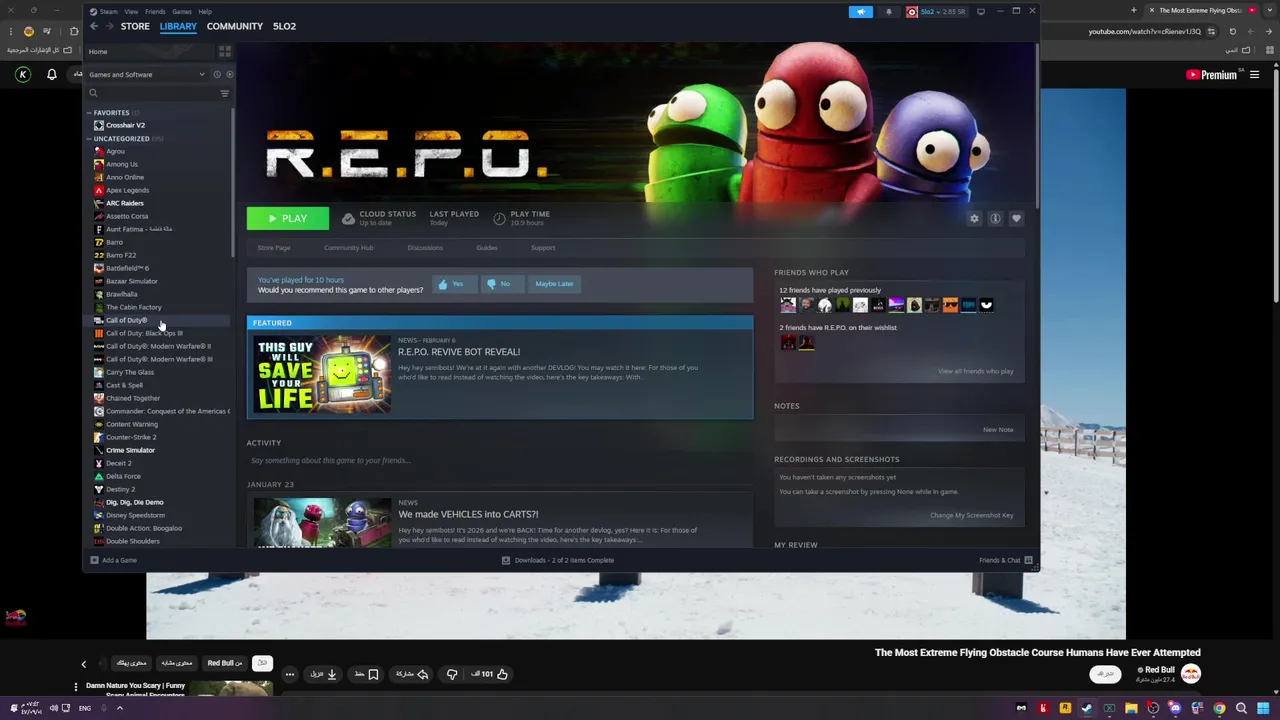Open the View menu
This screenshot has width=1280, height=720.
(x=131, y=12)
